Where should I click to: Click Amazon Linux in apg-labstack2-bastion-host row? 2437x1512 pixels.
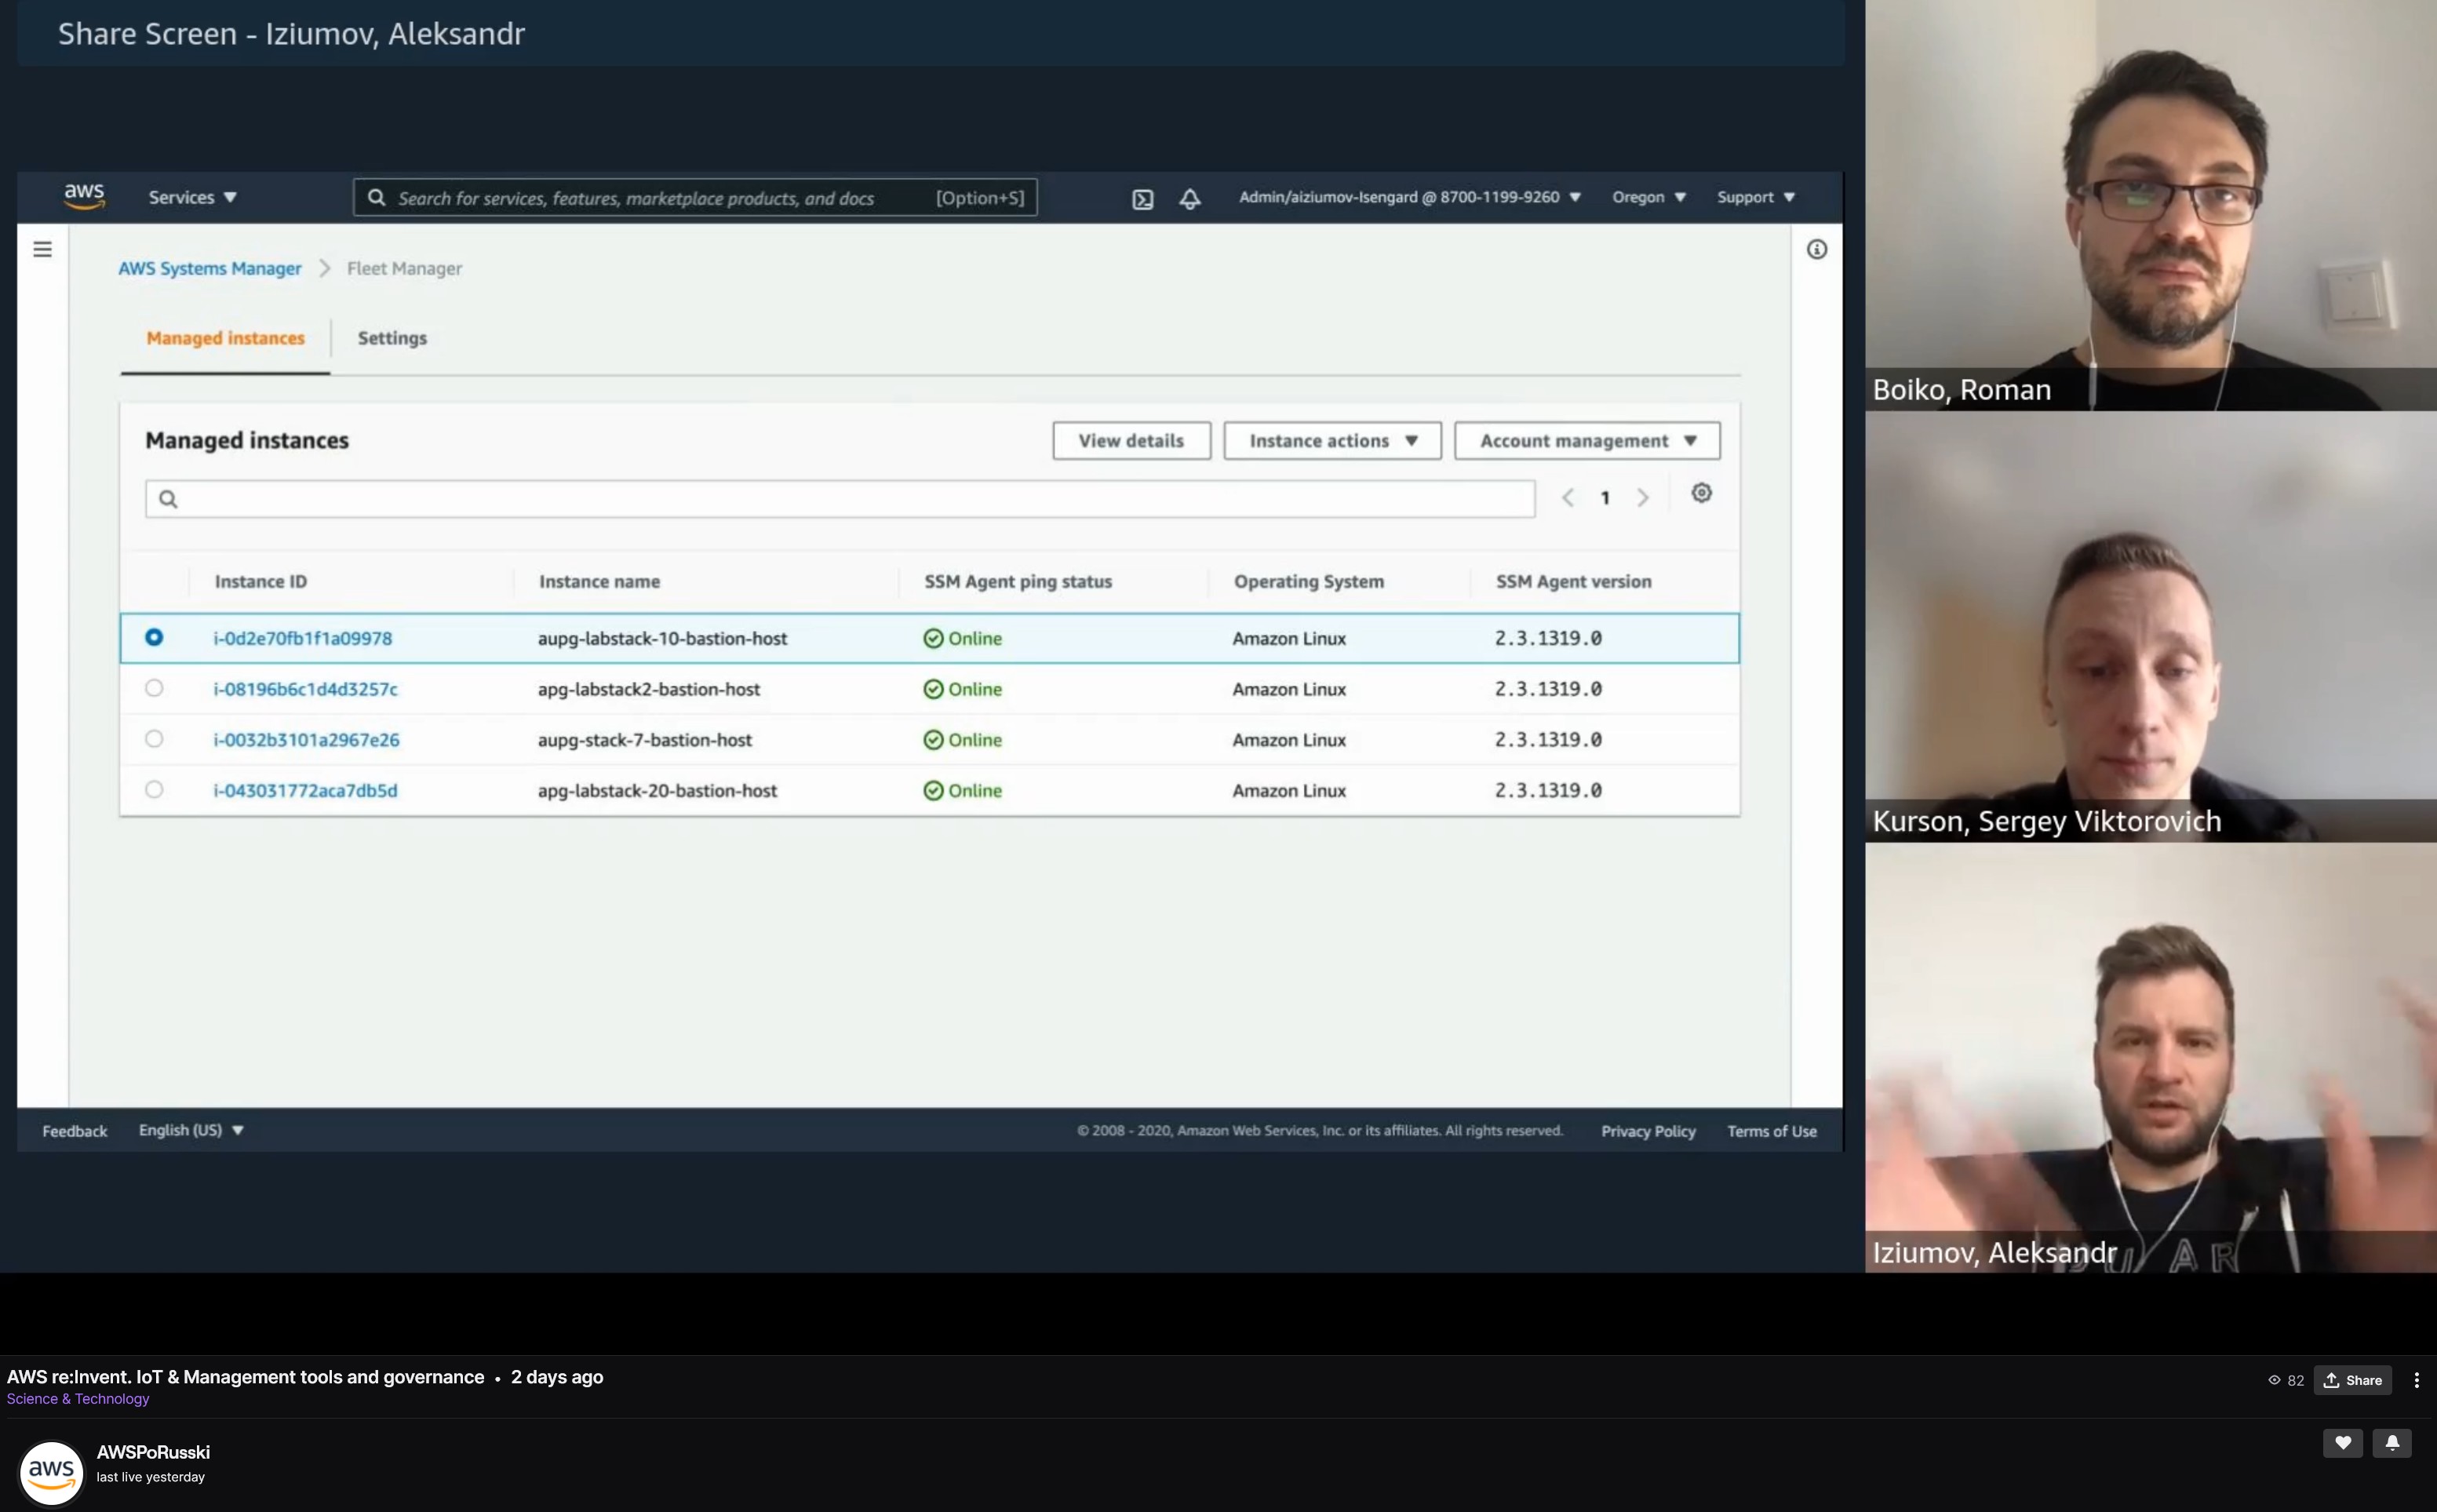tap(1289, 689)
